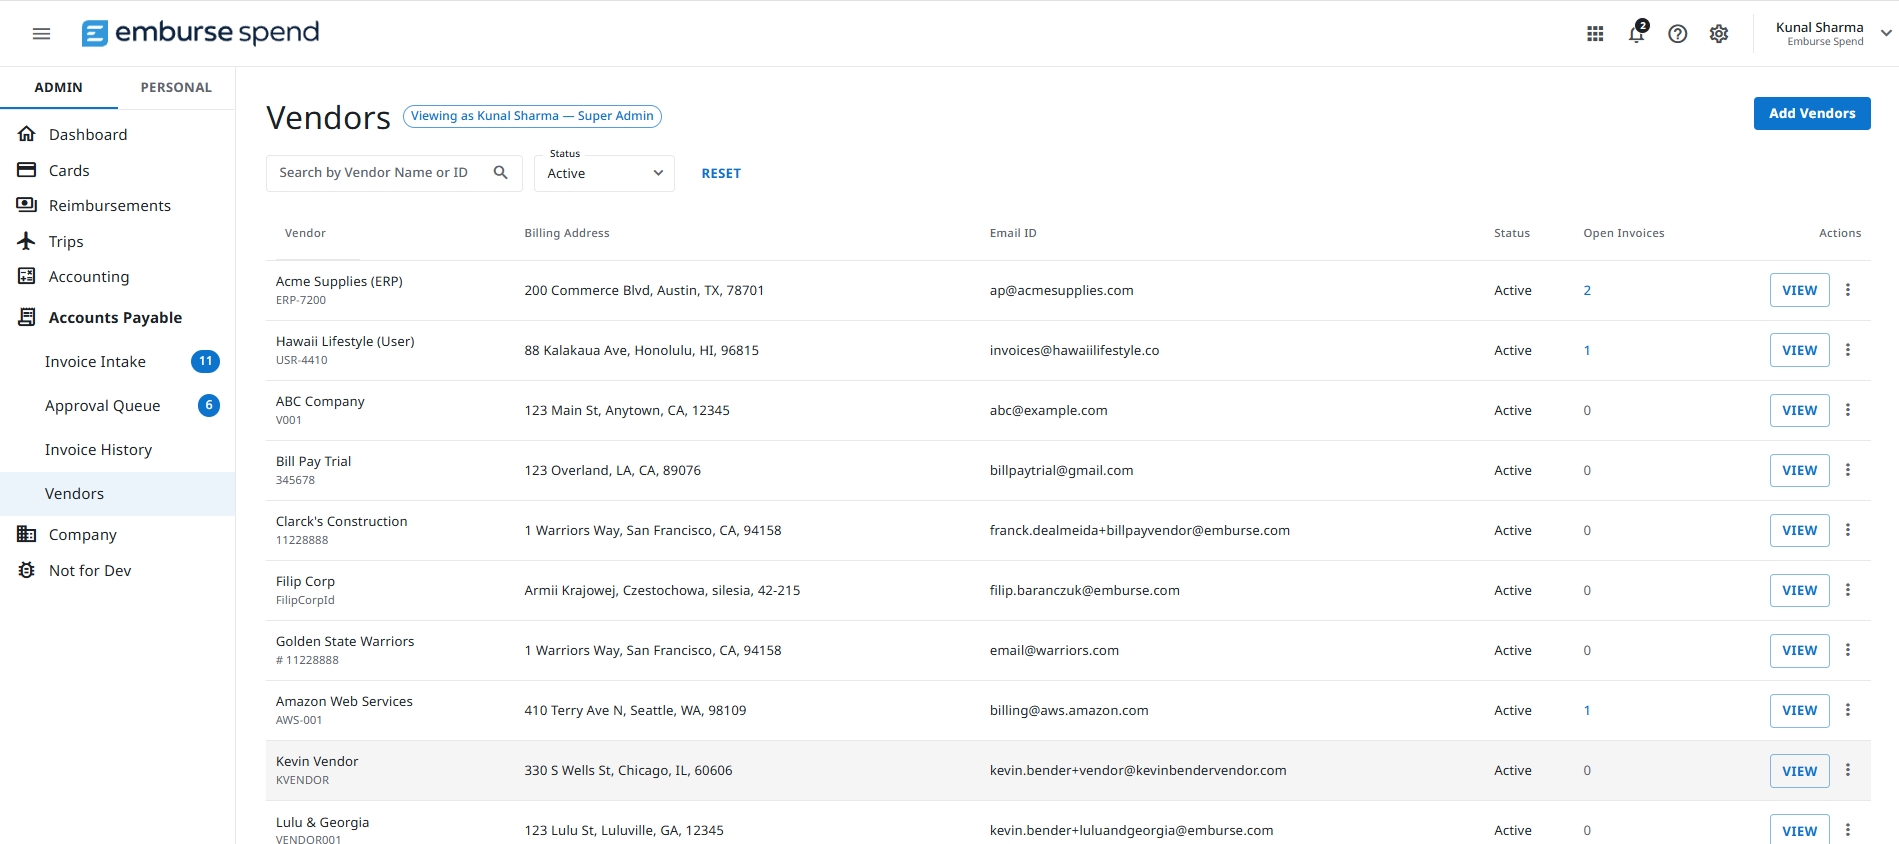
Task: Open Hawaii Lifestyle open invoices count
Action: (1587, 350)
